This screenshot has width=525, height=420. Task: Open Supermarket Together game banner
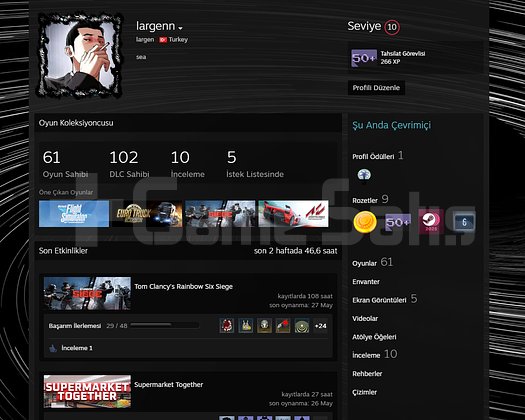[x=87, y=392]
